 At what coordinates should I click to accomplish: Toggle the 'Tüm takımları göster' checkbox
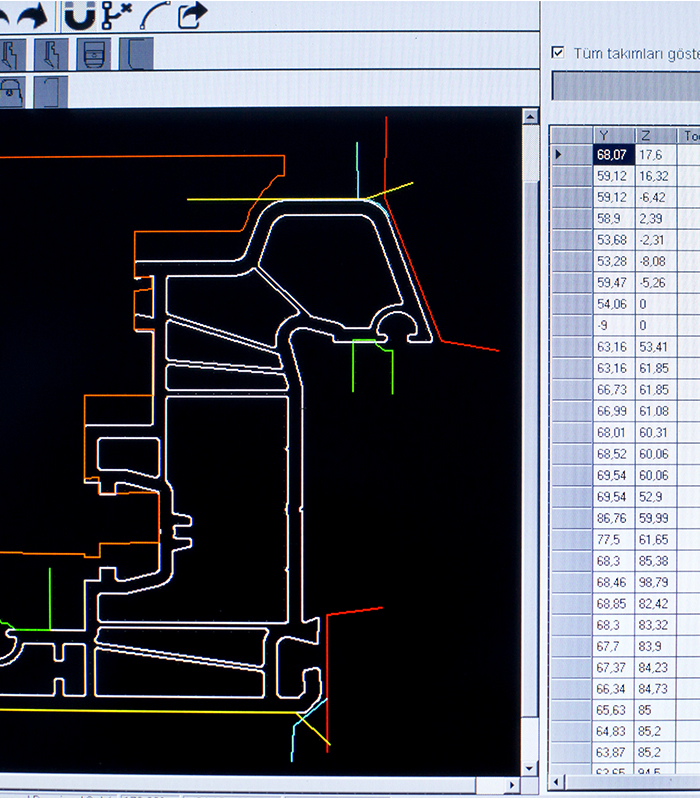tap(558, 52)
